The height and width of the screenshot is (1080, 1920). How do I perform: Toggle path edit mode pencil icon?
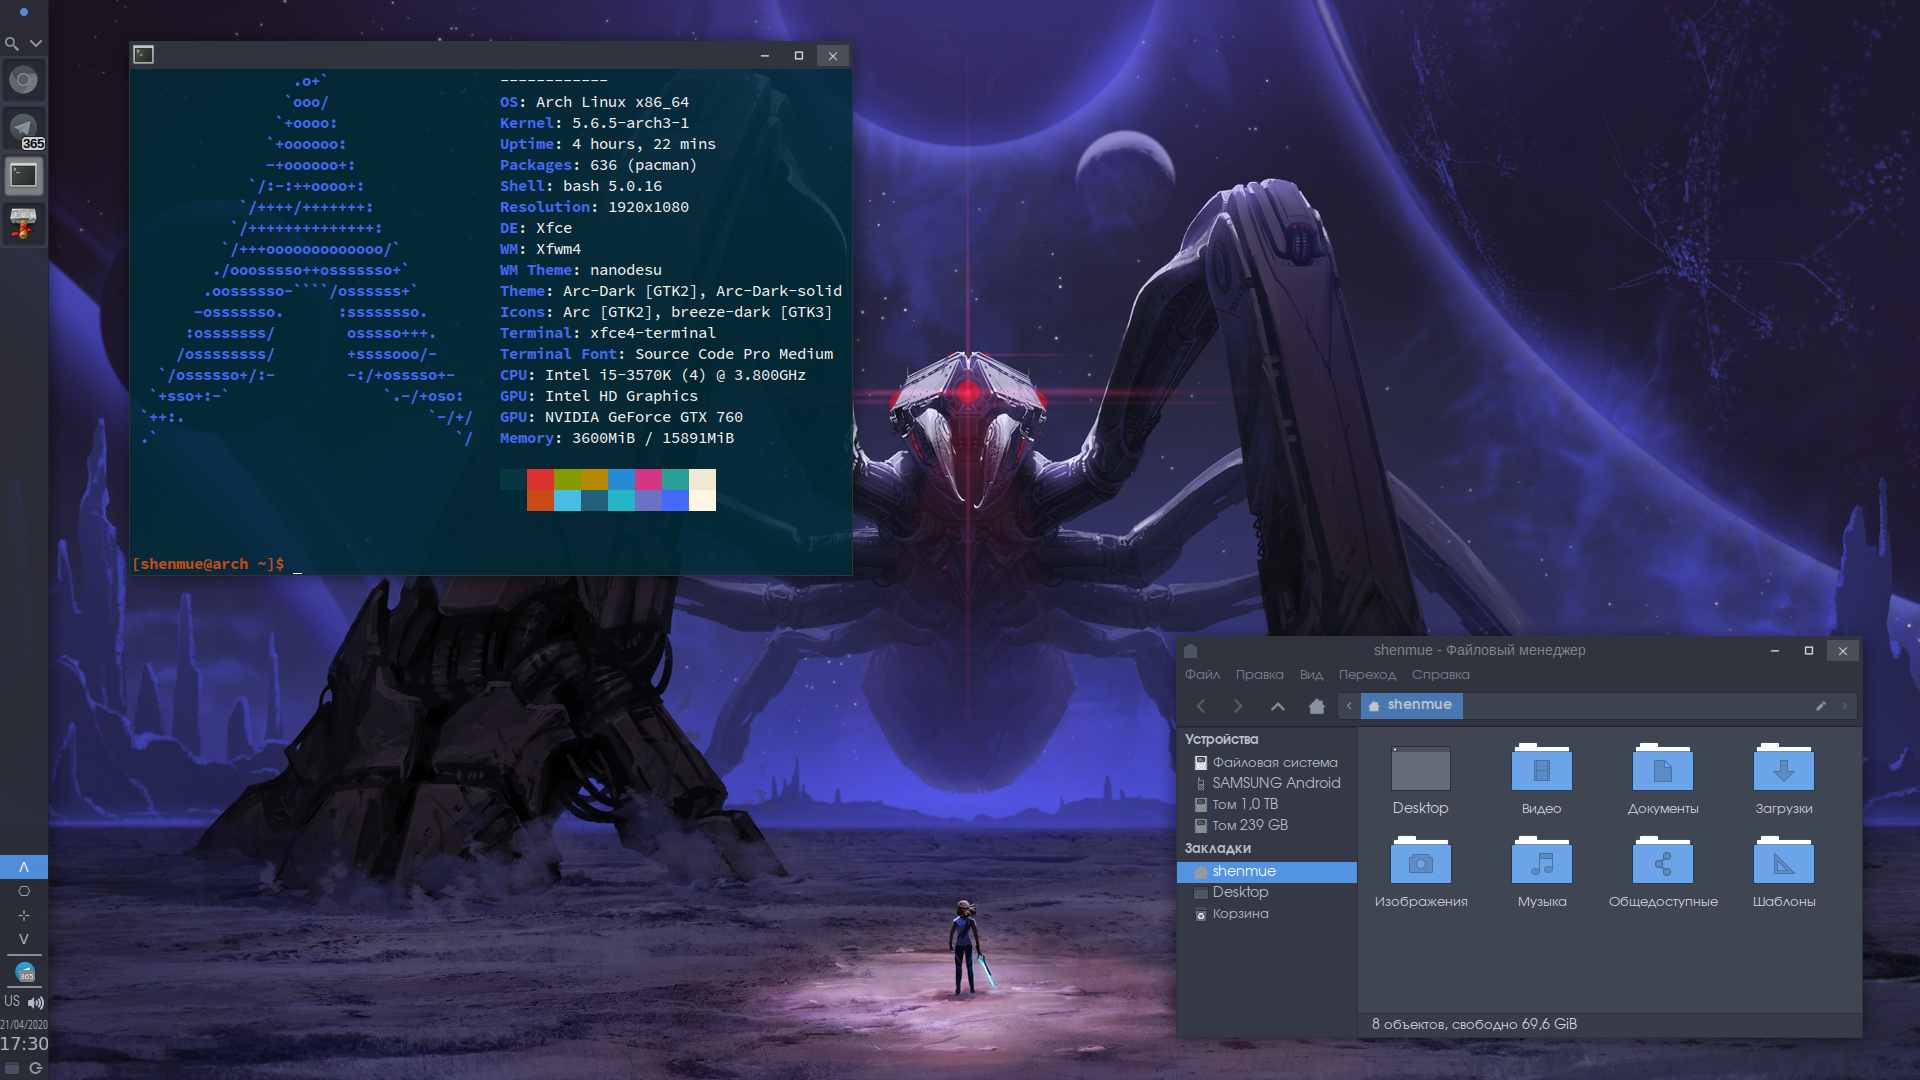(1821, 706)
